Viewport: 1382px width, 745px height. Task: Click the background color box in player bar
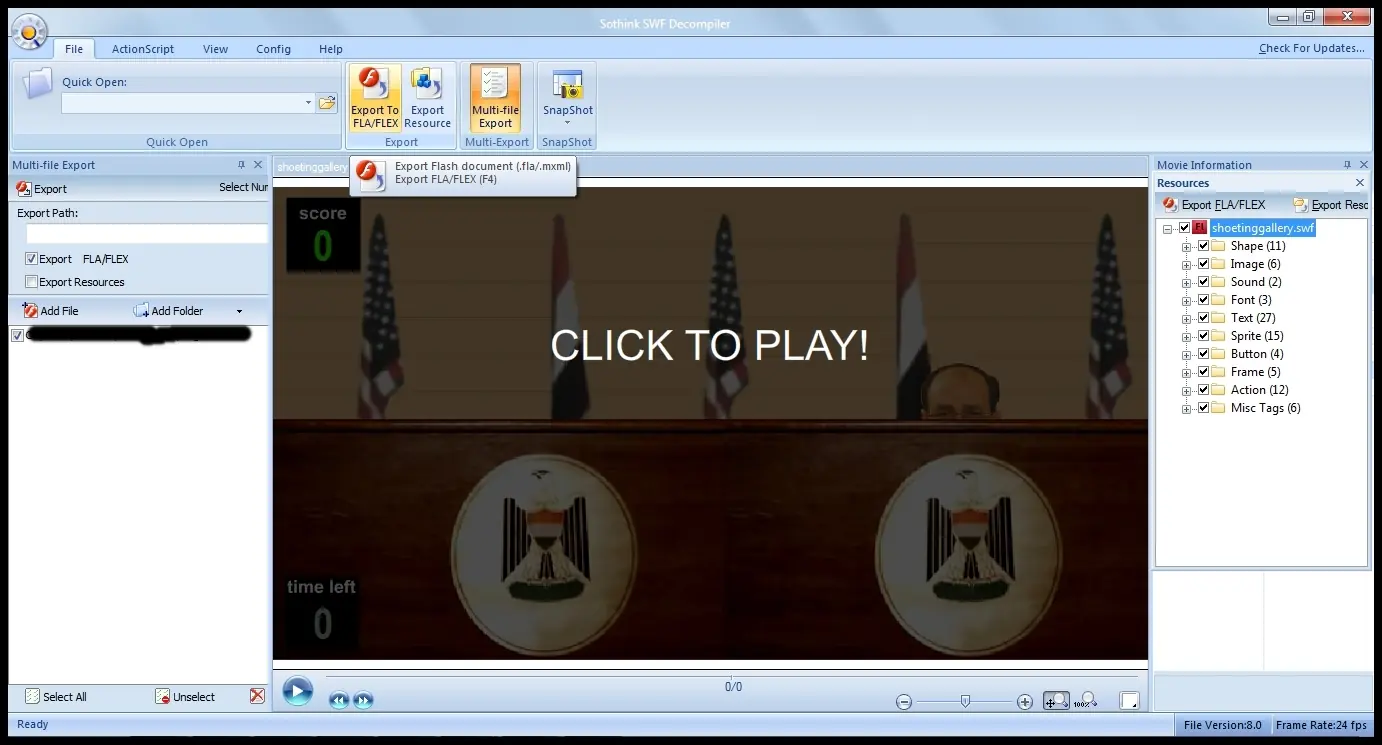1129,701
